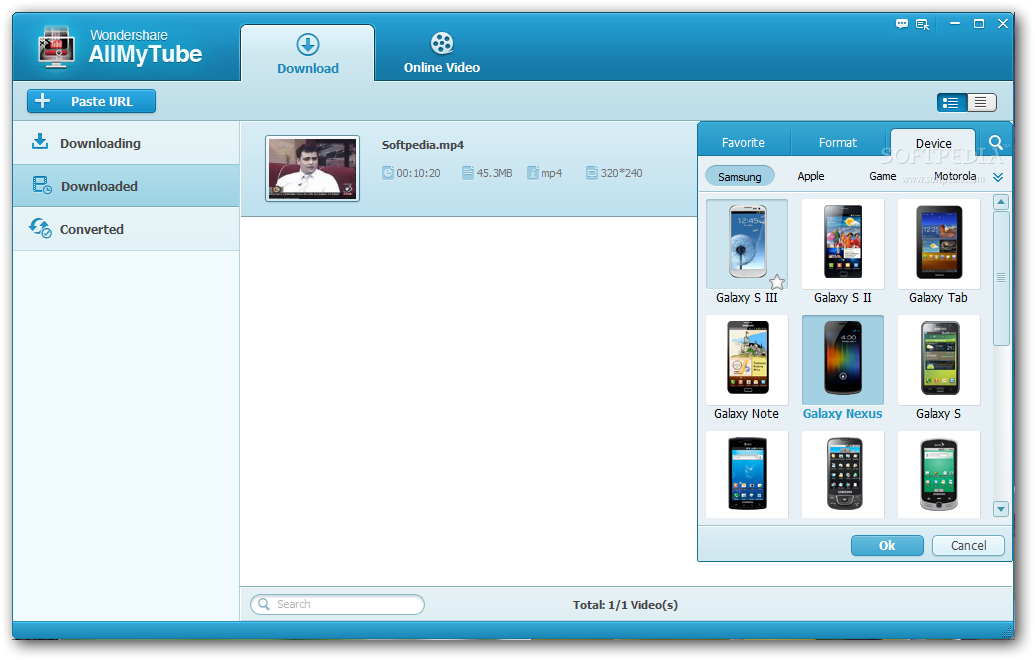
Task: Select the Galaxy S device
Action: pyautogui.click(x=939, y=368)
